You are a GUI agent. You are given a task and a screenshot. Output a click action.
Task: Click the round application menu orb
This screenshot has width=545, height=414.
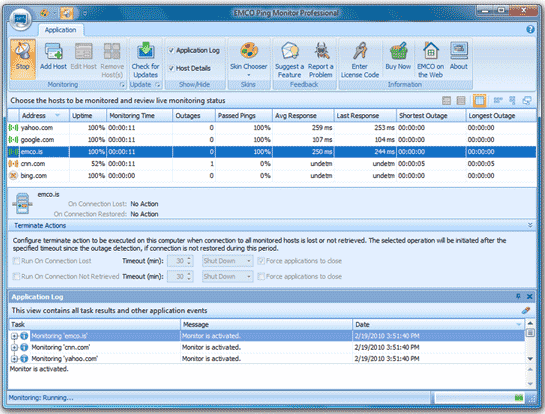(21, 19)
